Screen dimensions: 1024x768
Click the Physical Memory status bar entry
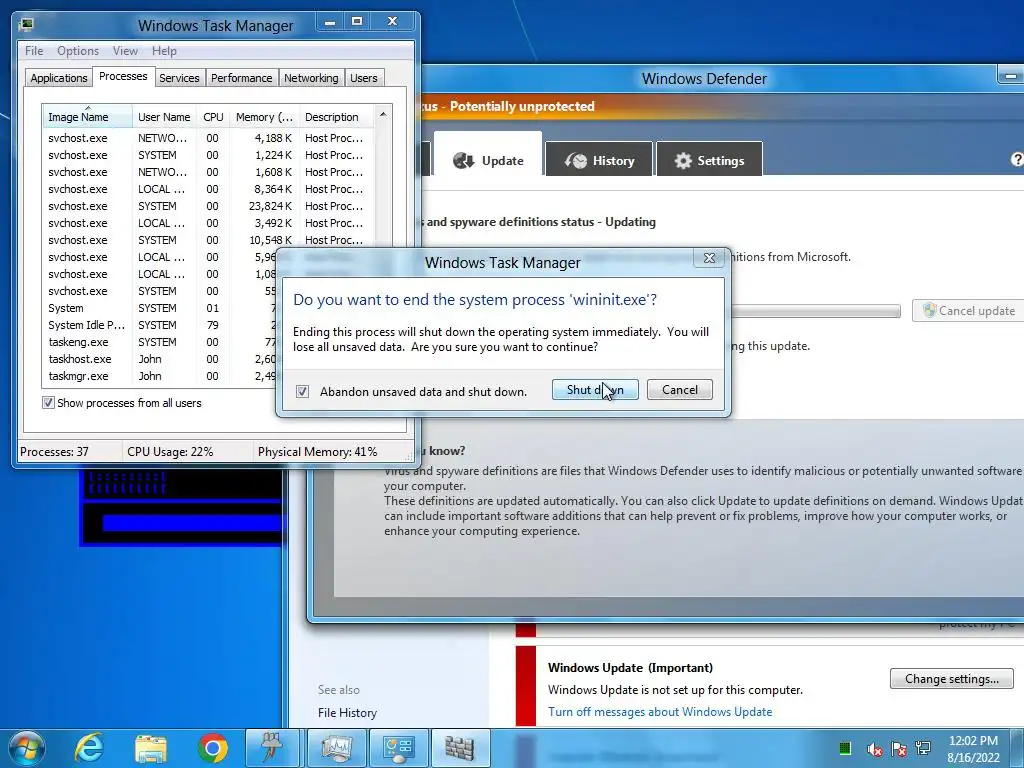coord(317,452)
